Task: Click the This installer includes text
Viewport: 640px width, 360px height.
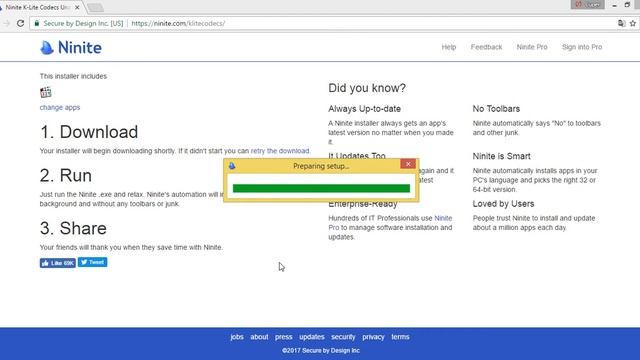Action: (73, 76)
